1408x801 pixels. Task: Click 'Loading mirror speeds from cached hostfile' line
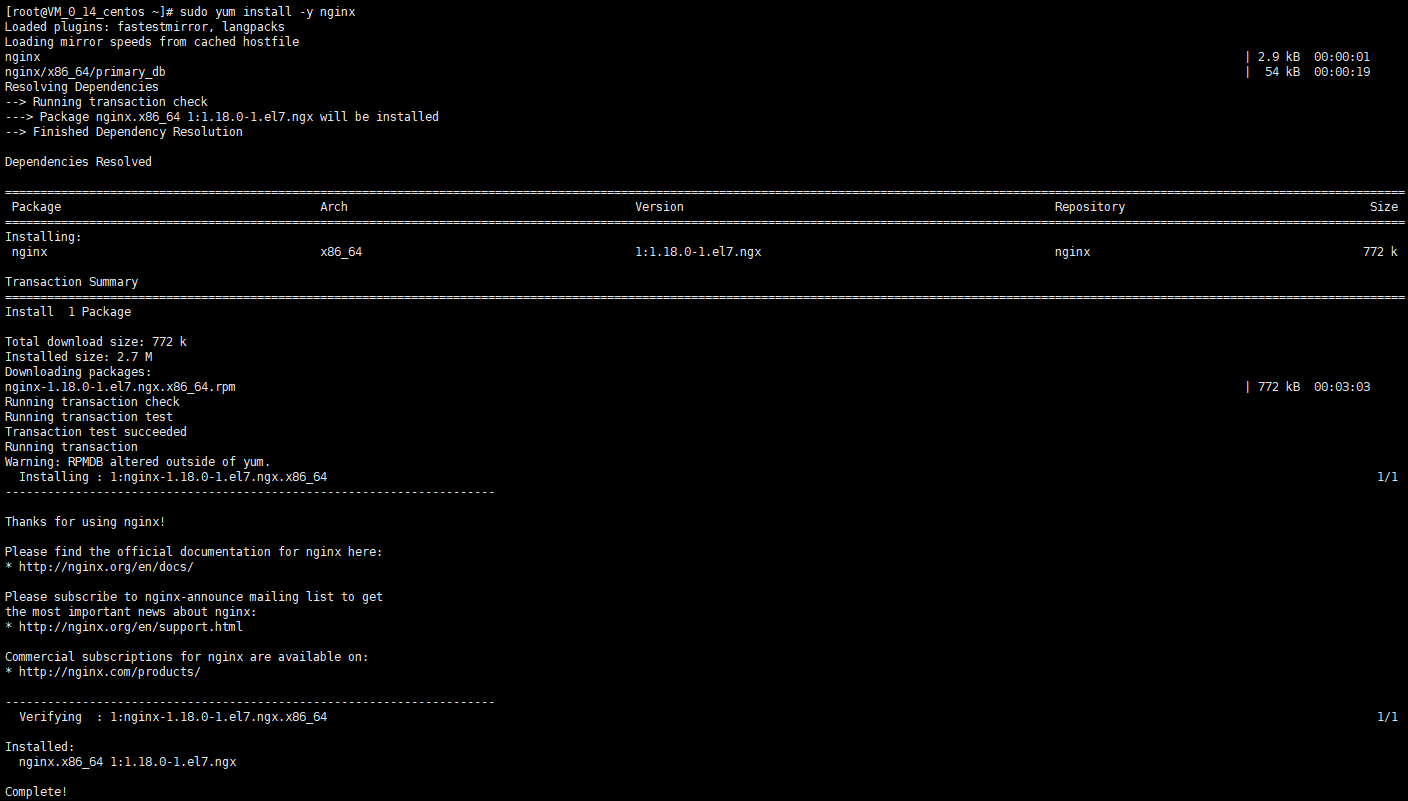pos(152,42)
